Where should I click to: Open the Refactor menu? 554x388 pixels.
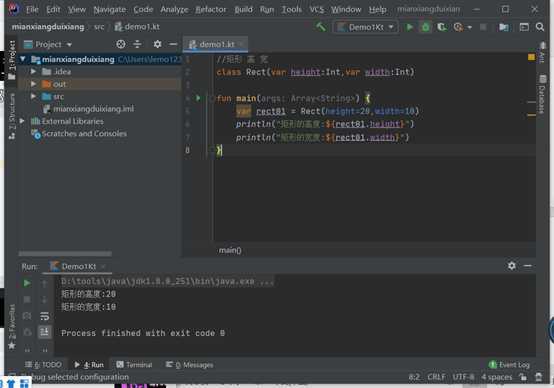(211, 10)
